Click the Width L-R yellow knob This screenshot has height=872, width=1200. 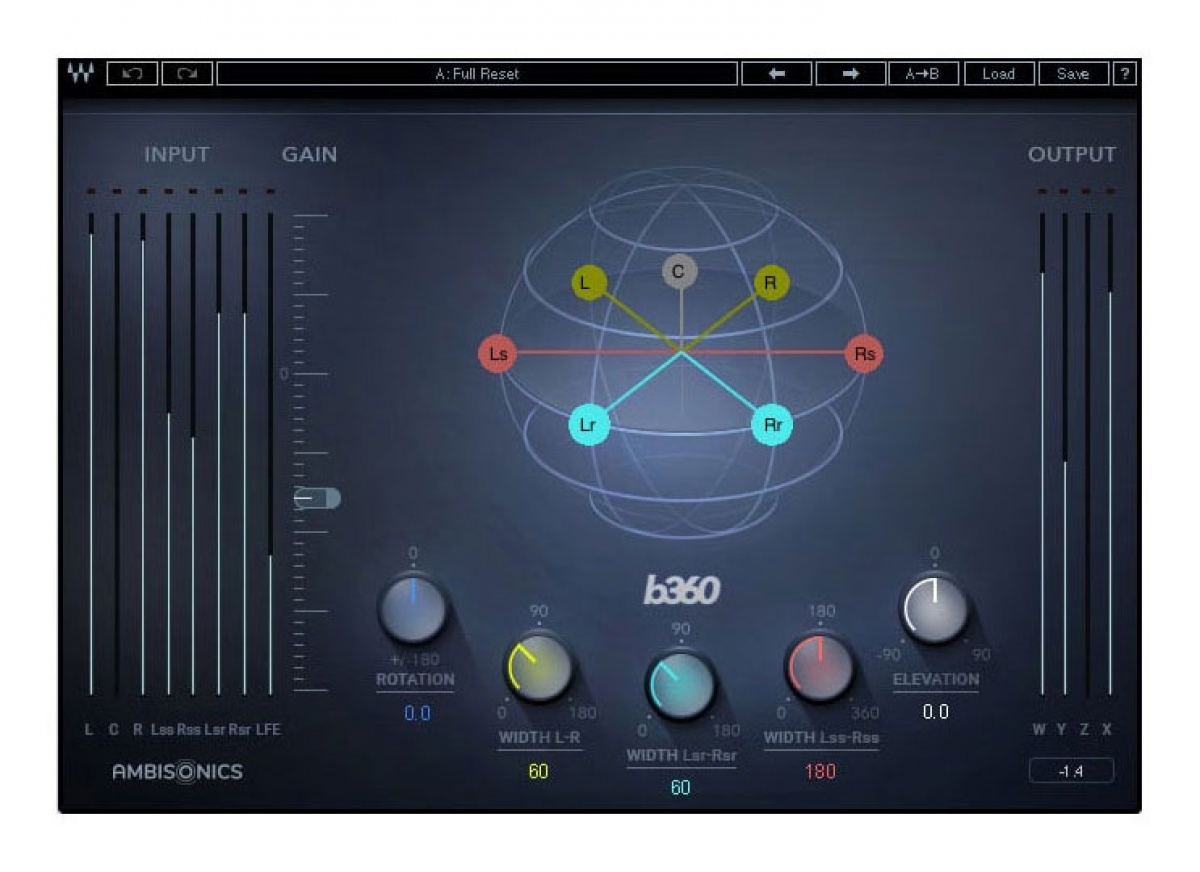tap(538, 668)
